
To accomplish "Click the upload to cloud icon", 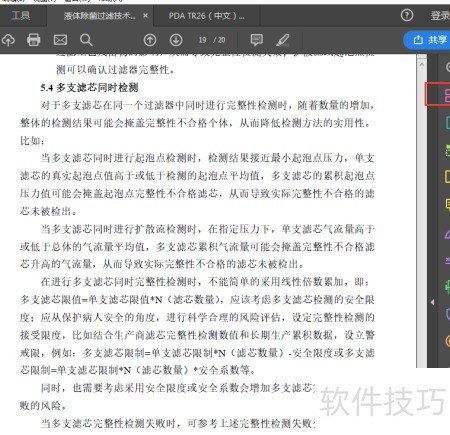I will tap(9, 40).
